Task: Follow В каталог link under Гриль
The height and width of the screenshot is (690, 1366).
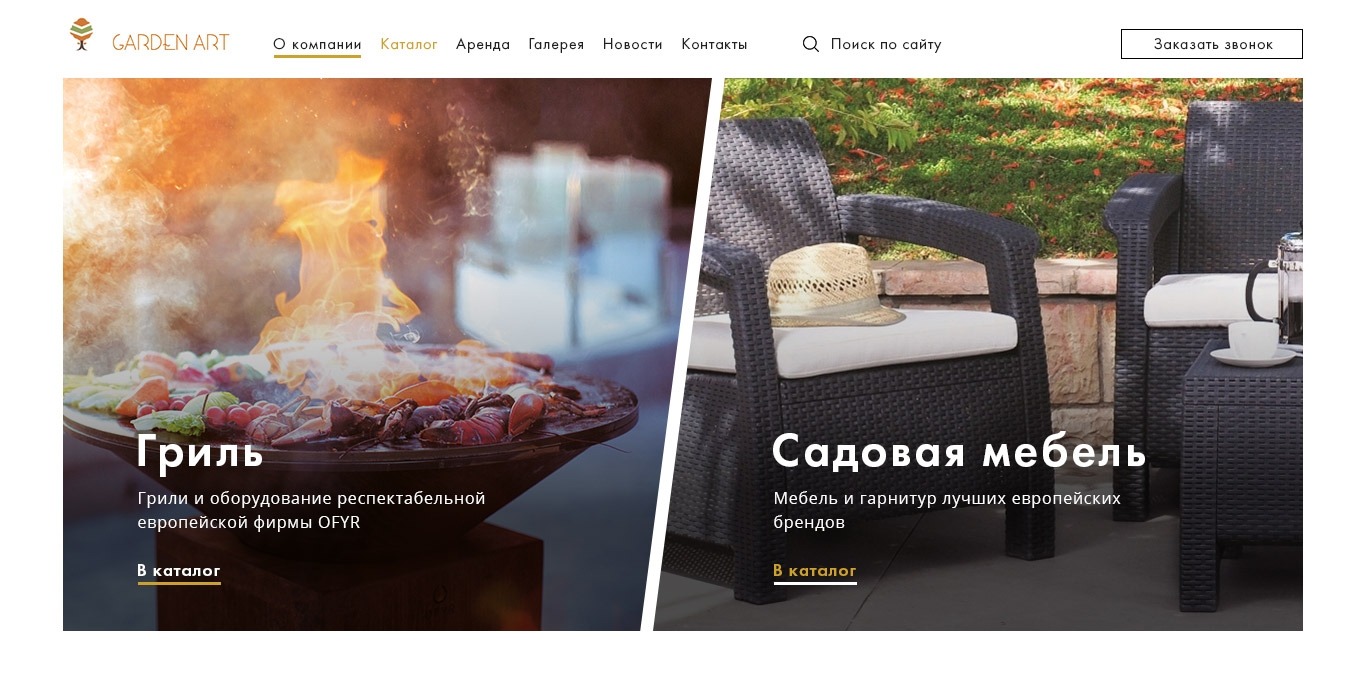Action: [179, 571]
